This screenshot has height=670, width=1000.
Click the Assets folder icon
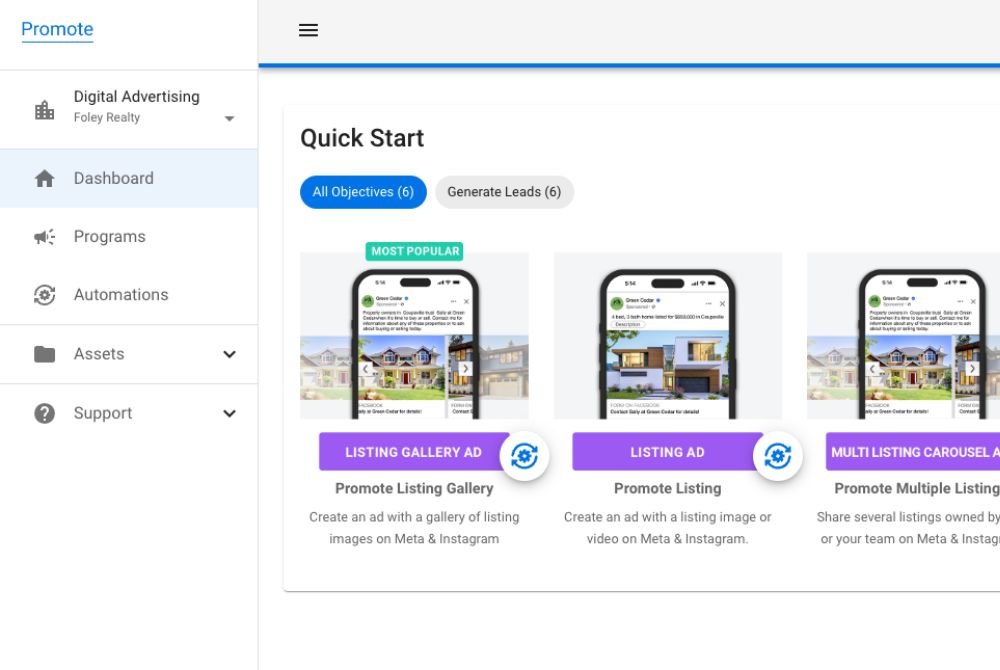pyautogui.click(x=44, y=354)
